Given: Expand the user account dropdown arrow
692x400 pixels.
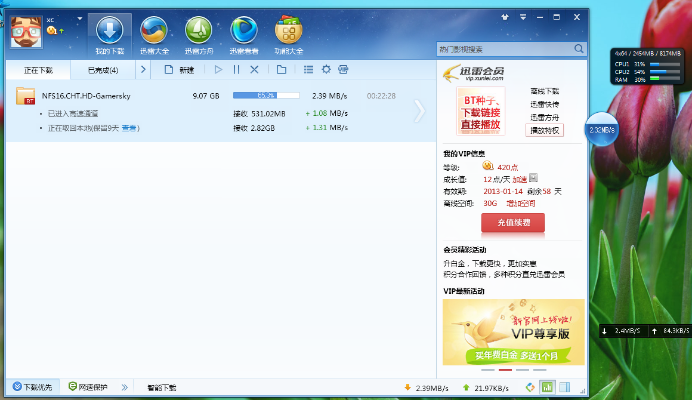Looking at the screenshot, I should (60, 32).
